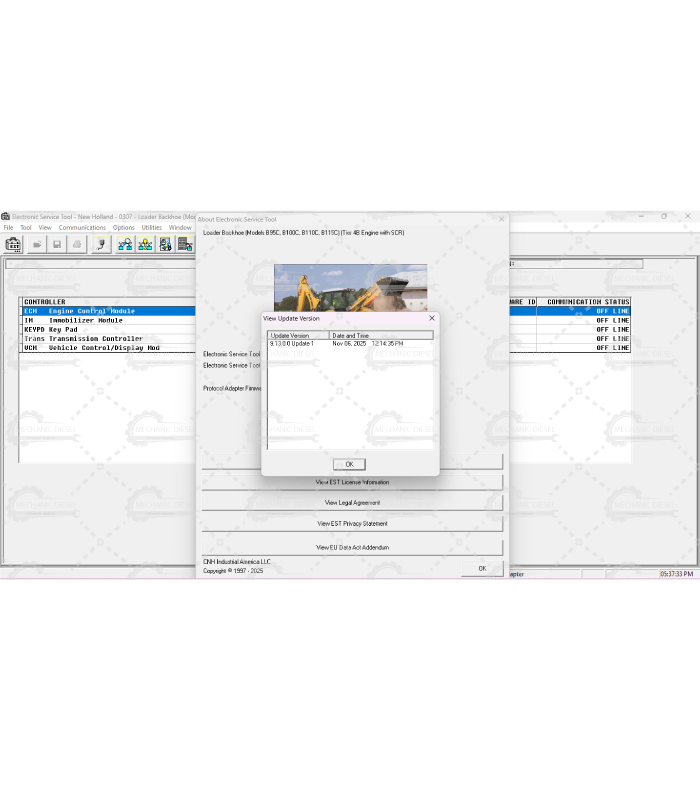Image resolution: width=700 pixels, height=800 pixels.
Task: Close the View Update Version dialog
Action: 432,318
